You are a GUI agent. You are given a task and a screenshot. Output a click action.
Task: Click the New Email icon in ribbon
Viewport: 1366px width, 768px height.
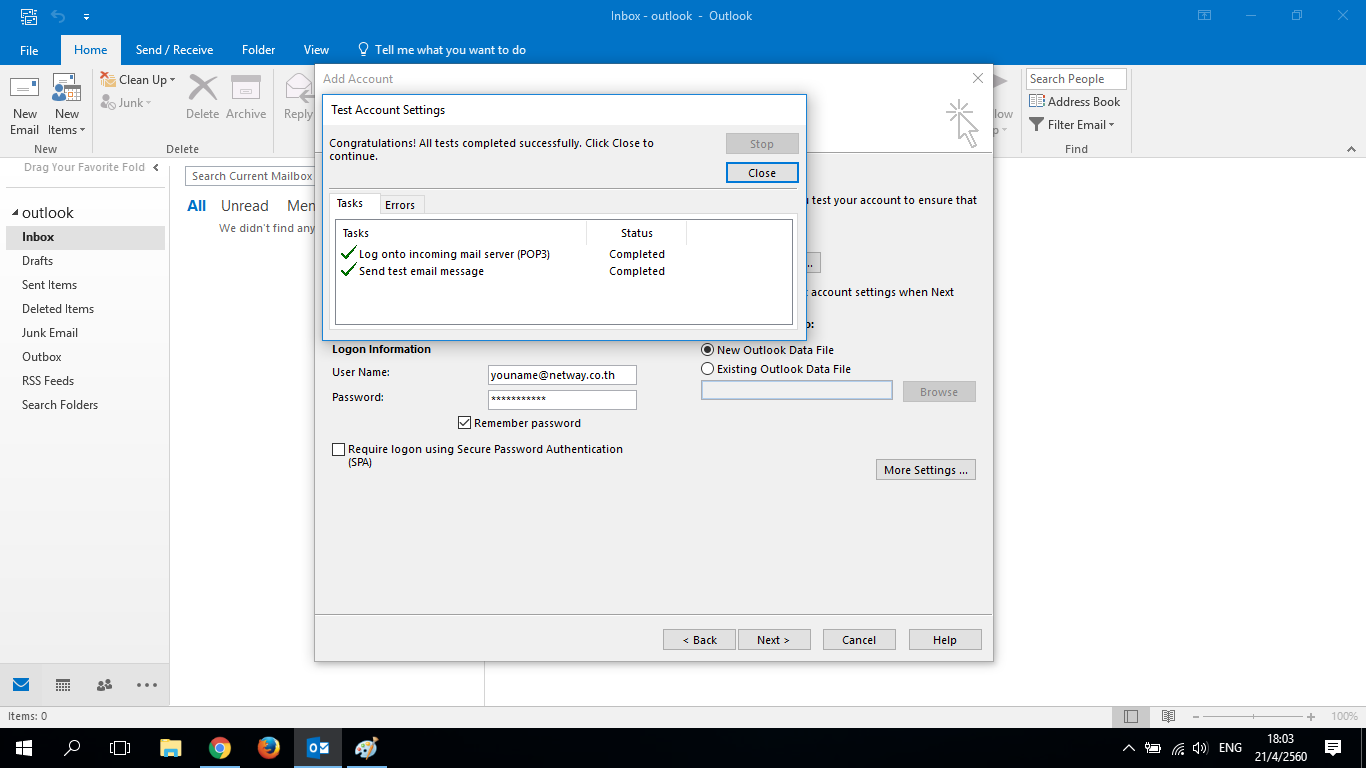click(25, 104)
